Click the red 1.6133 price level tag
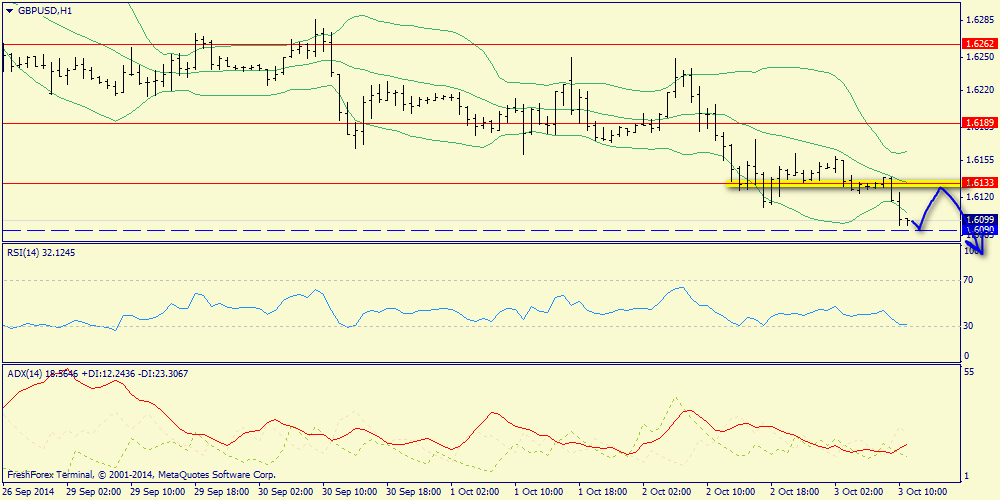This screenshot has width=1000, height=500. click(x=978, y=183)
